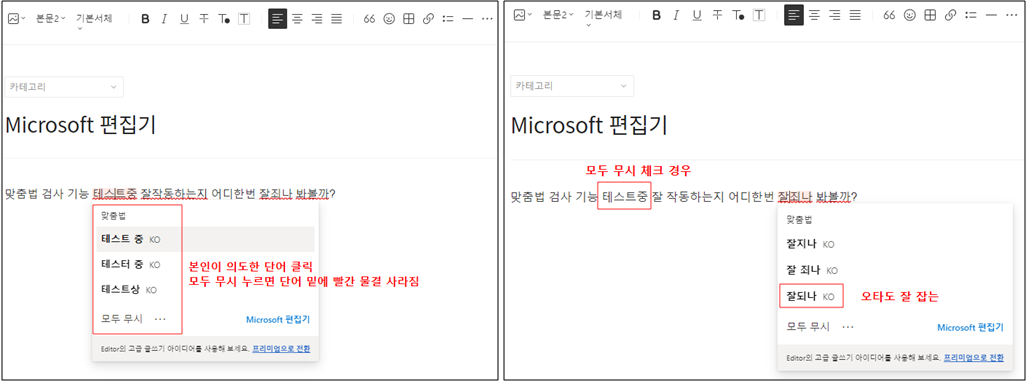The image size is (1026, 381).
Task: Open the 본문2 paragraph style dropdown, left editor
Action: (51, 19)
